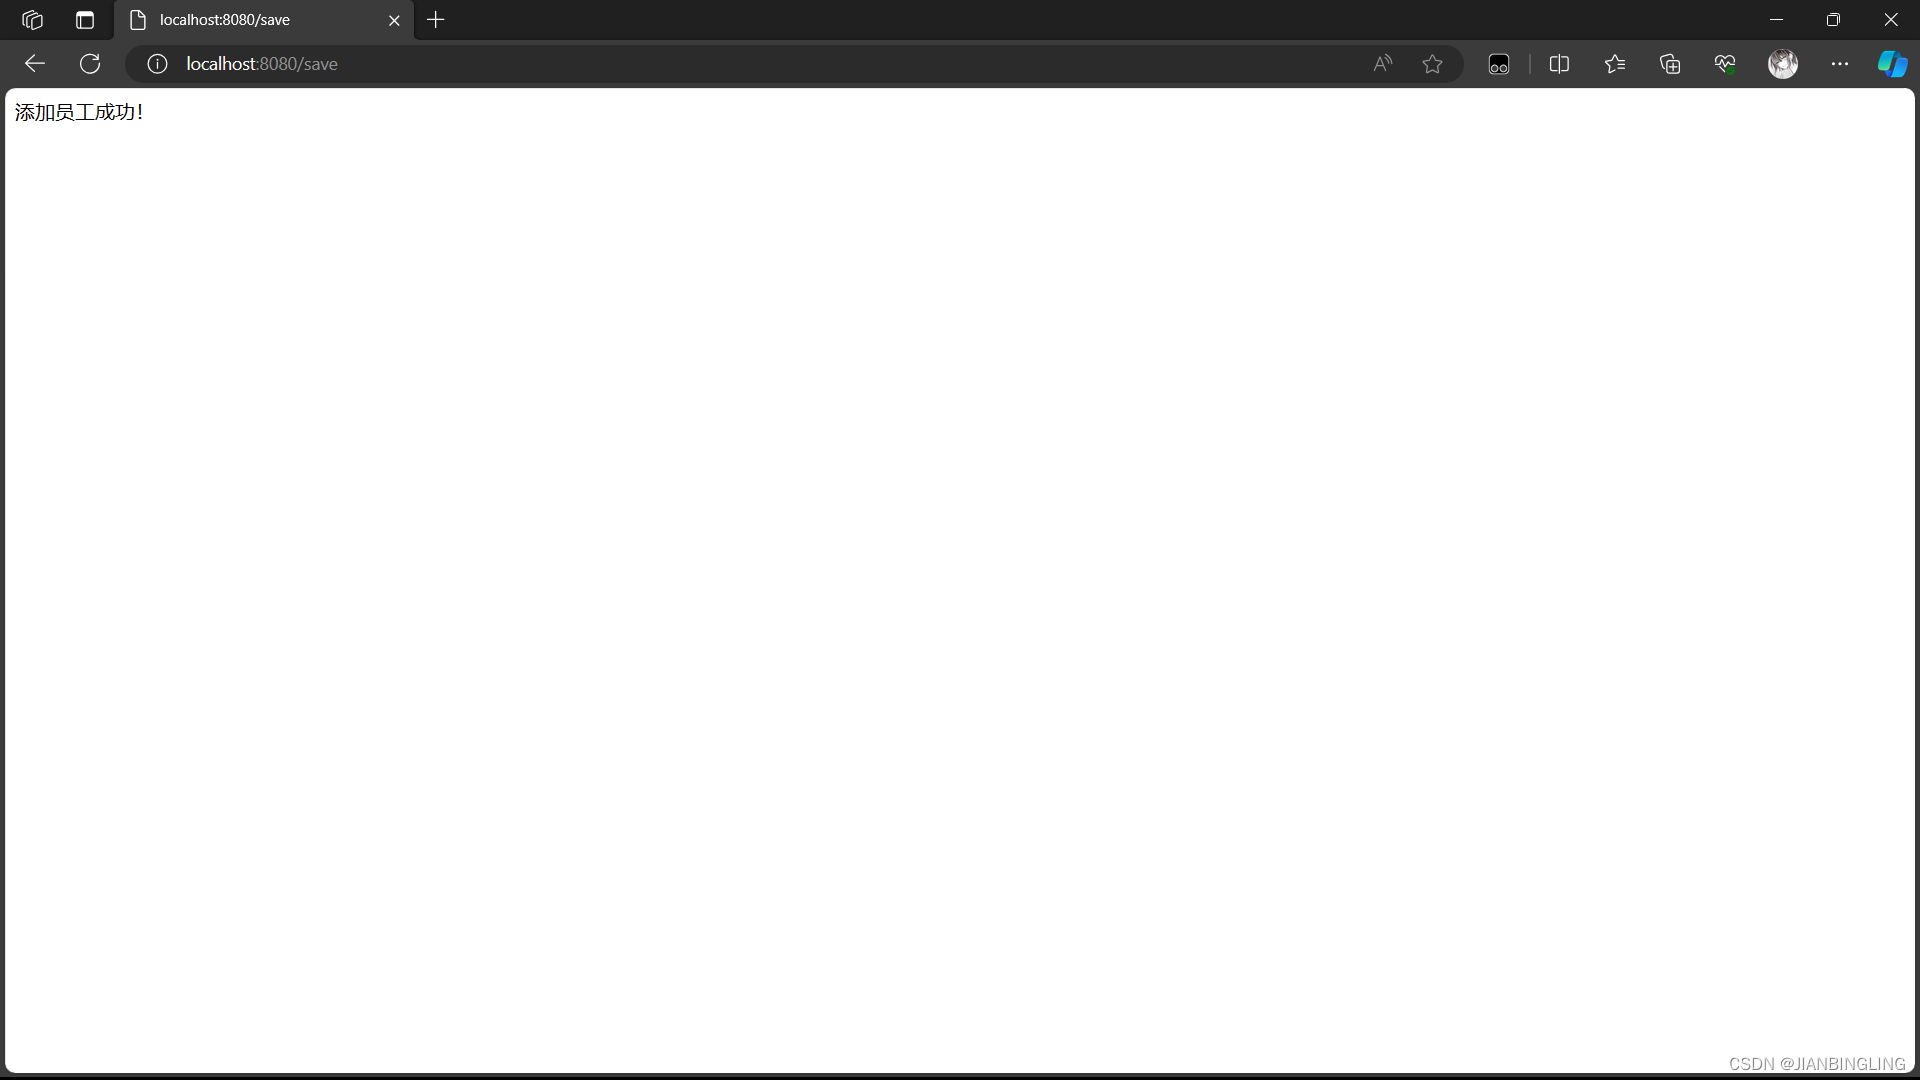Click the user profile account icon

[x=1783, y=63]
